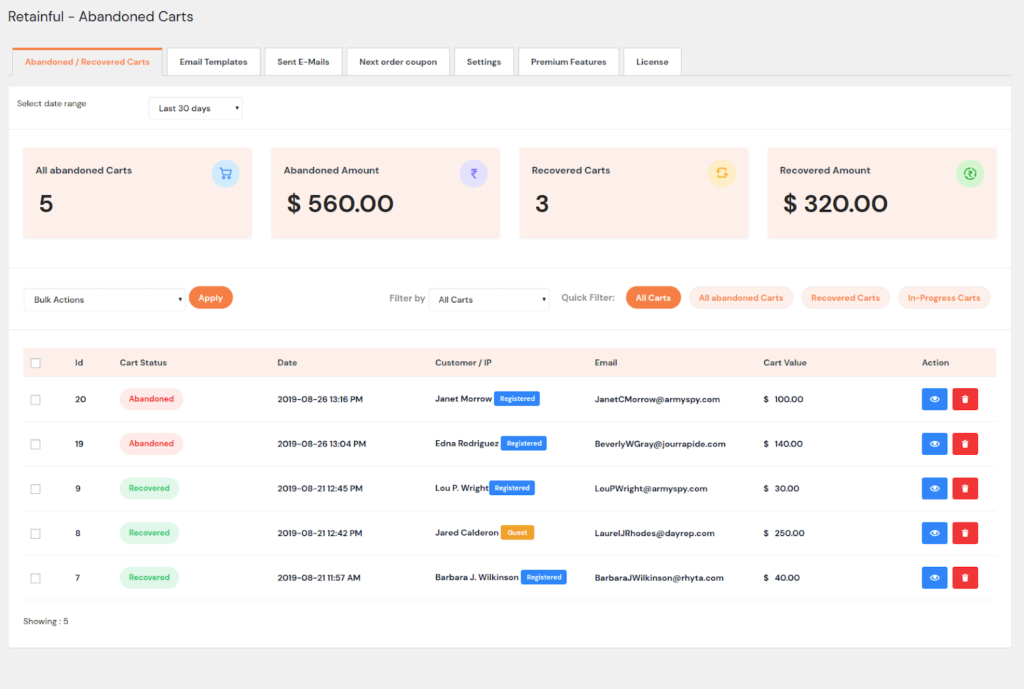Screen dimensions: 1024x689
Task: Delete cart 9 of Lou P. Wright
Action: 965,489
